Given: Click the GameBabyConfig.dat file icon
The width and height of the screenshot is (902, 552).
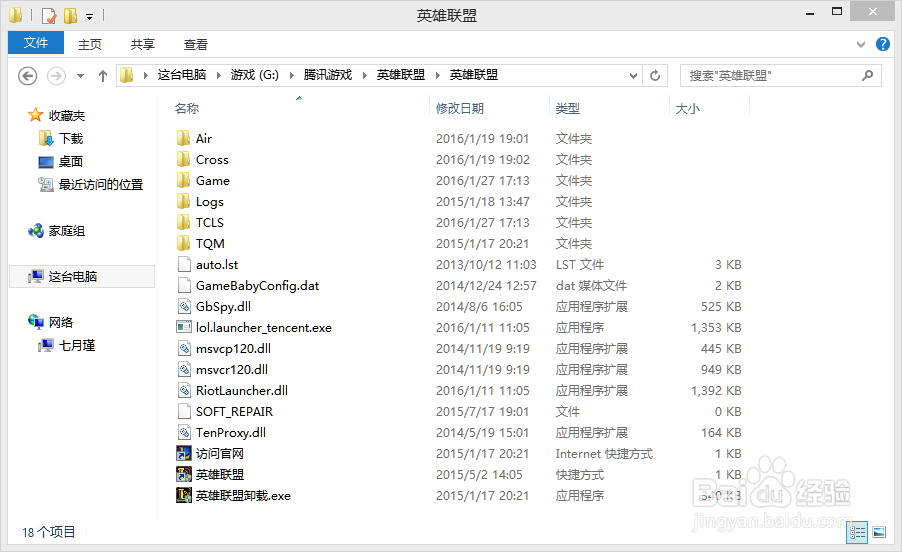Looking at the screenshot, I should point(184,285).
